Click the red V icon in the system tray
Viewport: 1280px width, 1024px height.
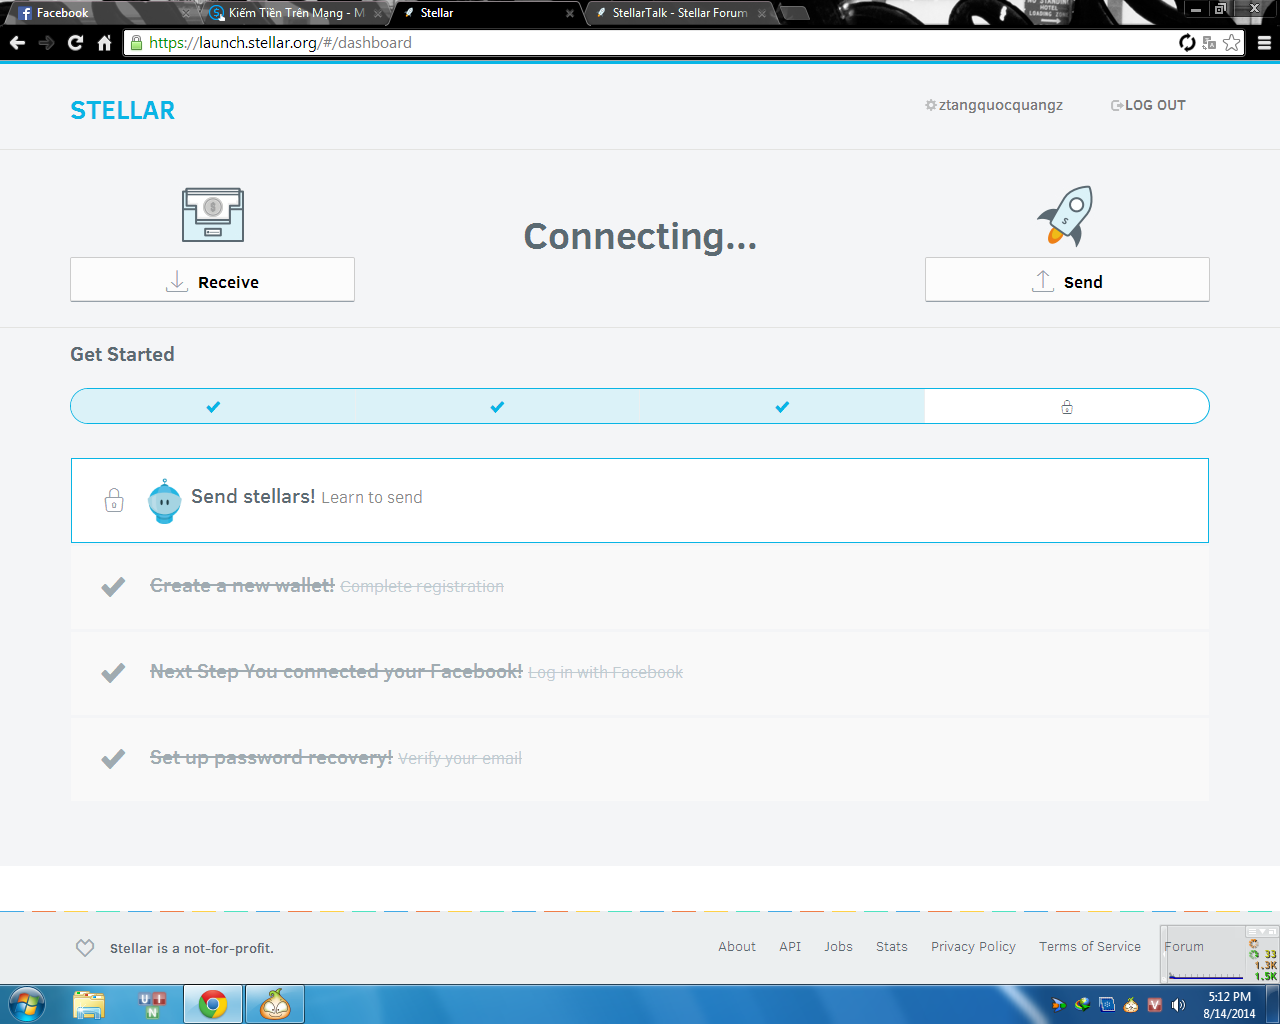click(1155, 1005)
